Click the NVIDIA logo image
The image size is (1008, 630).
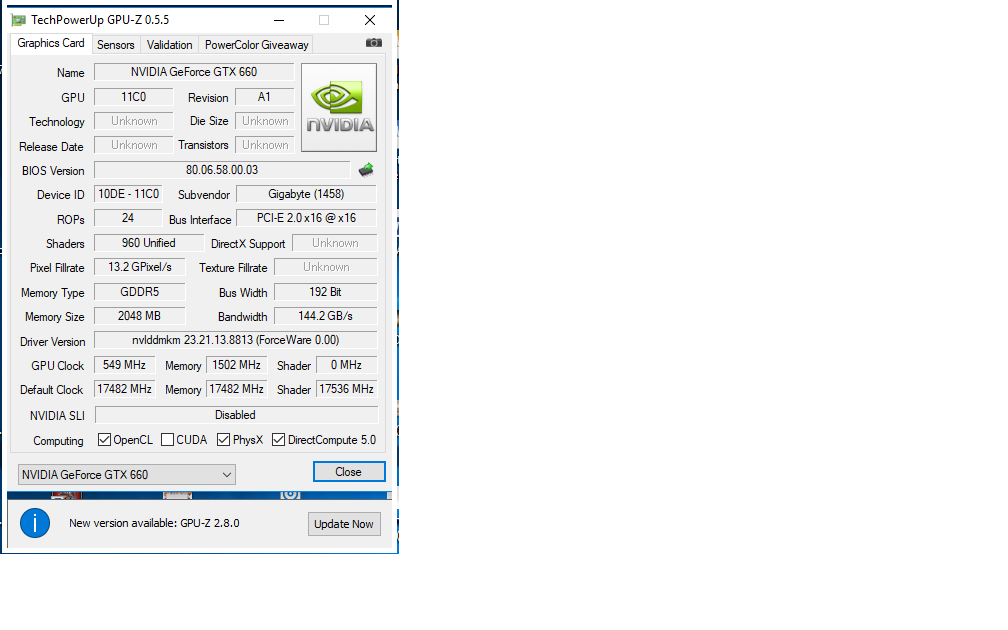(339, 107)
